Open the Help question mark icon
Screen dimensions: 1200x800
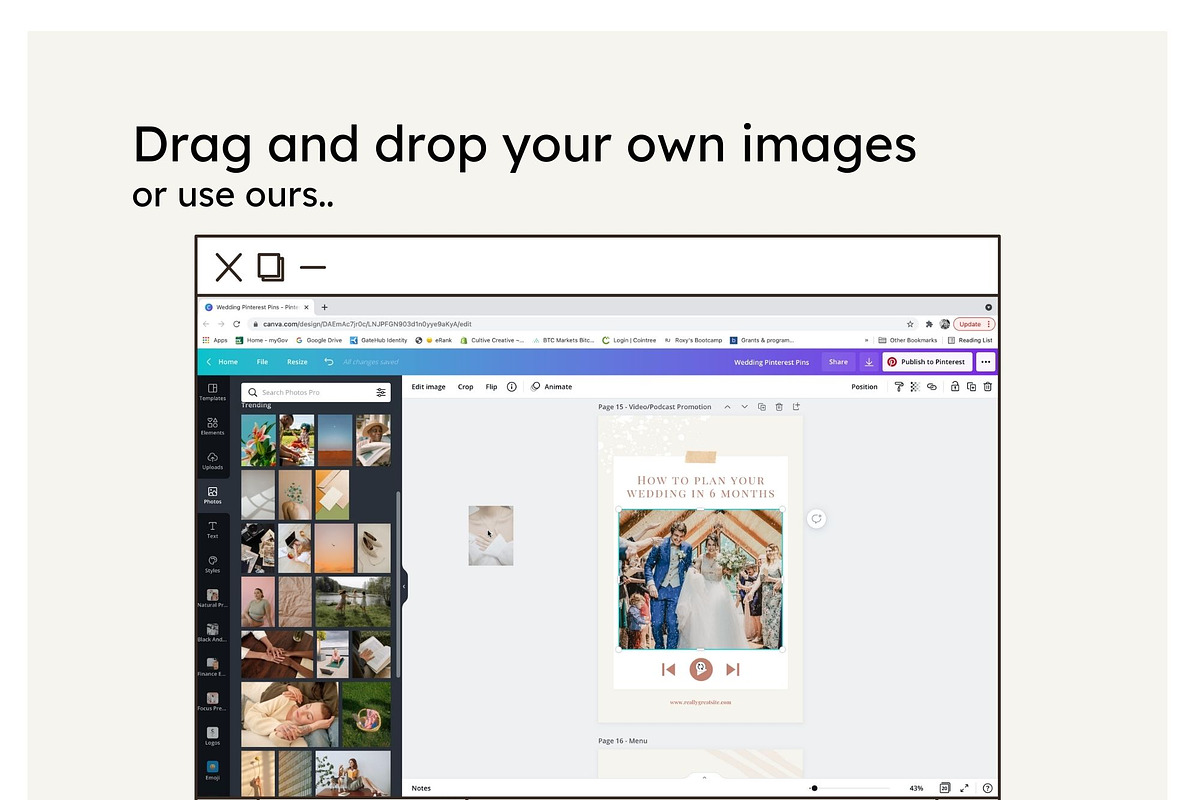[x=987, y=788]
